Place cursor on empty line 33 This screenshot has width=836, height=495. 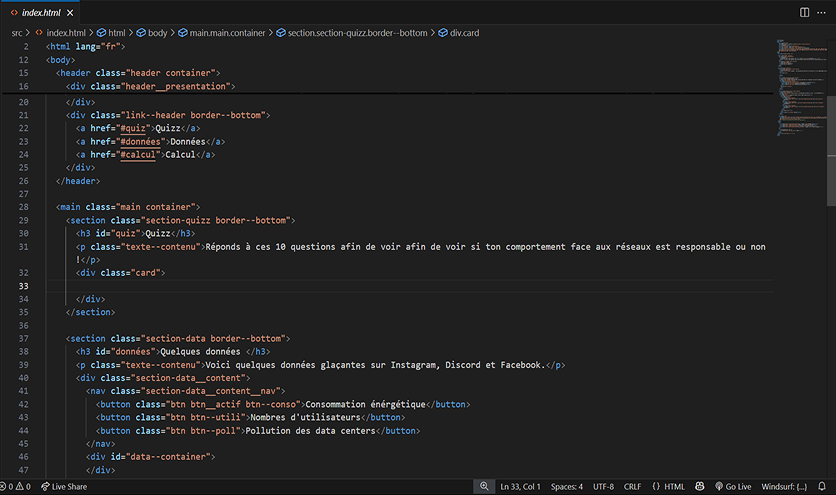coord(409,286)
